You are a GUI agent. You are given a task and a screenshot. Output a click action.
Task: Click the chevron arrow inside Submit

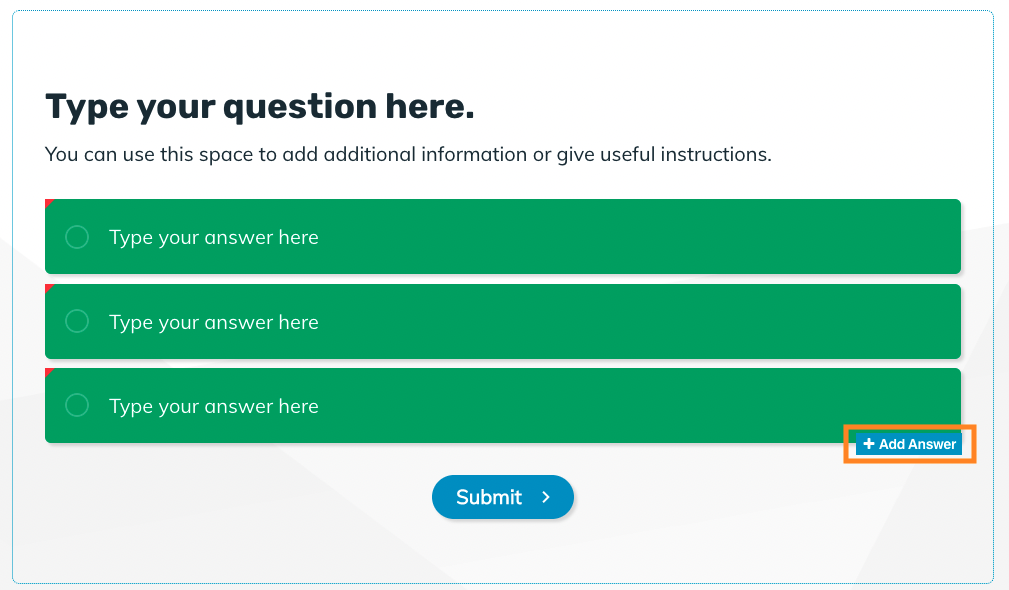546,497
